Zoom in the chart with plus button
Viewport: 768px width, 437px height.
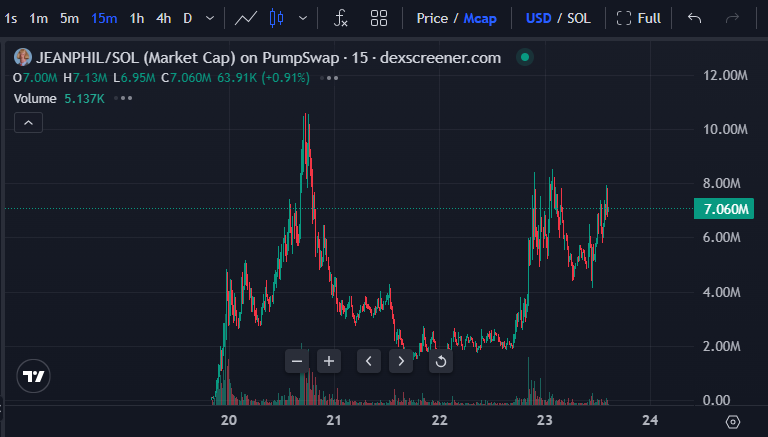point(329,362)
